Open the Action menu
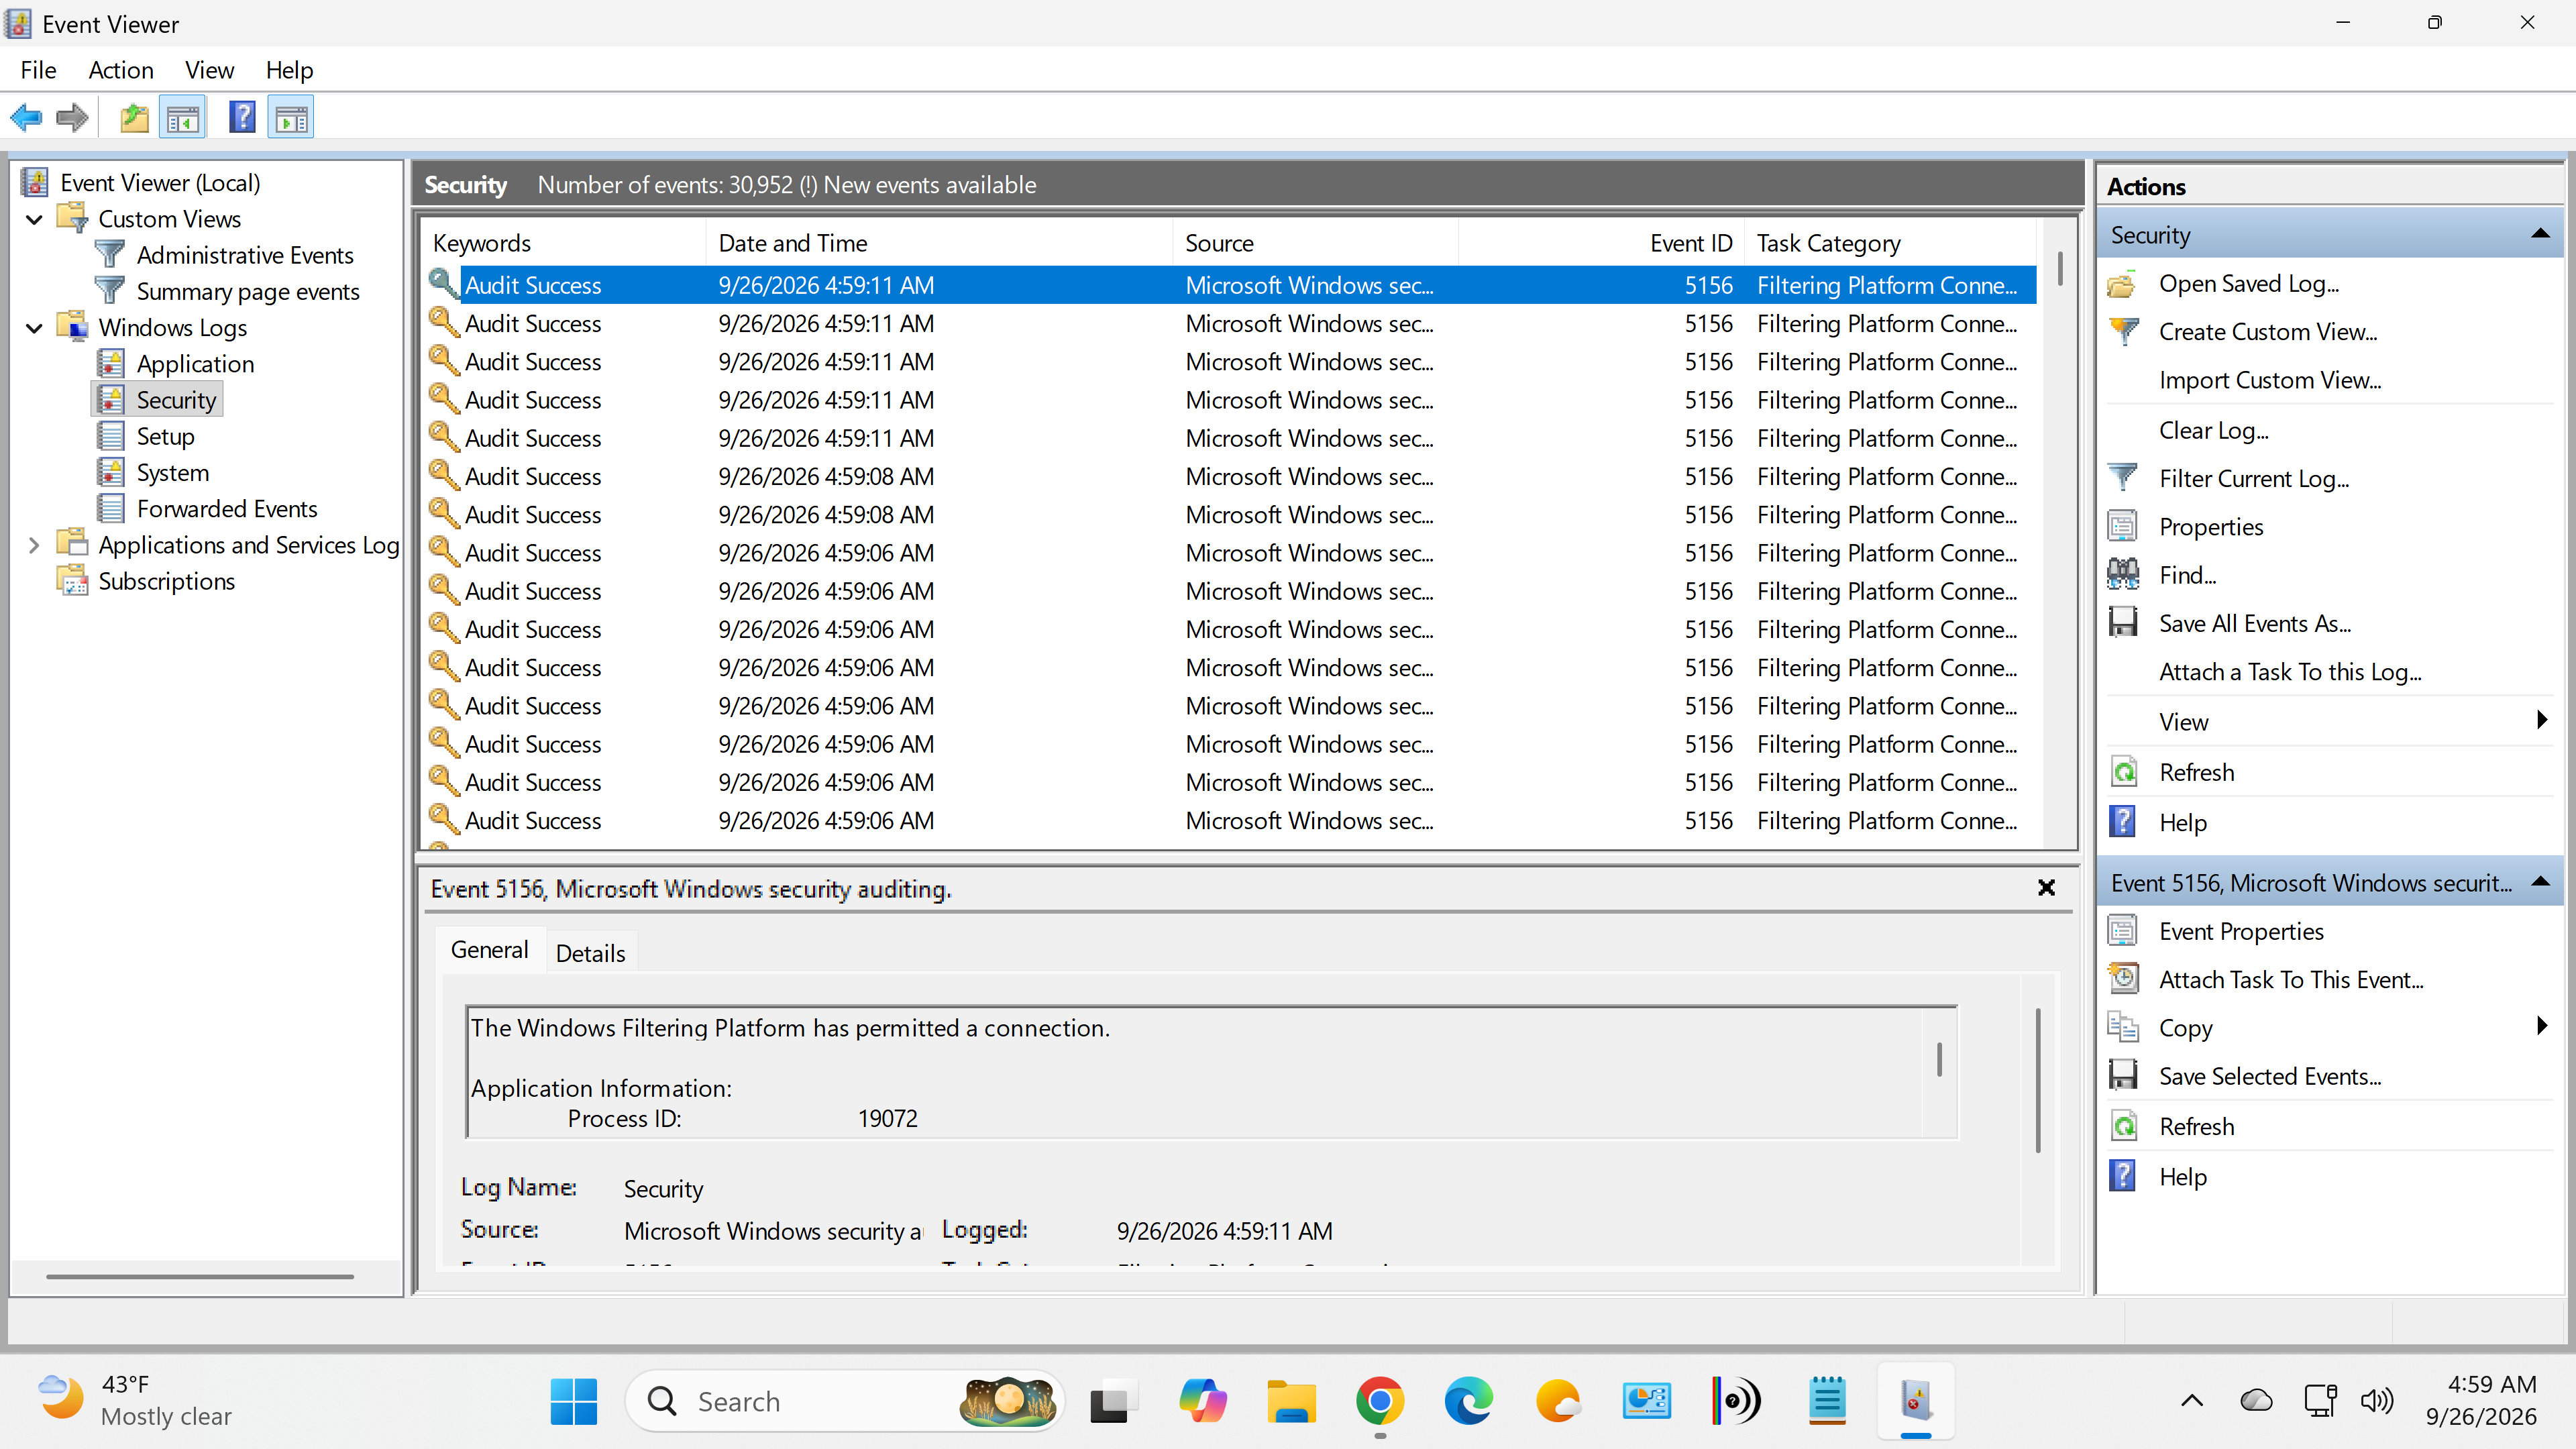The image size is (2576, 1449). click(x=121, y=70)
